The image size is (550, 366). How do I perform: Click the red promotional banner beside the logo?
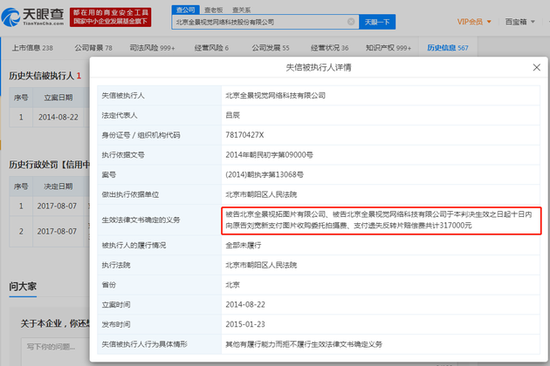110,17
